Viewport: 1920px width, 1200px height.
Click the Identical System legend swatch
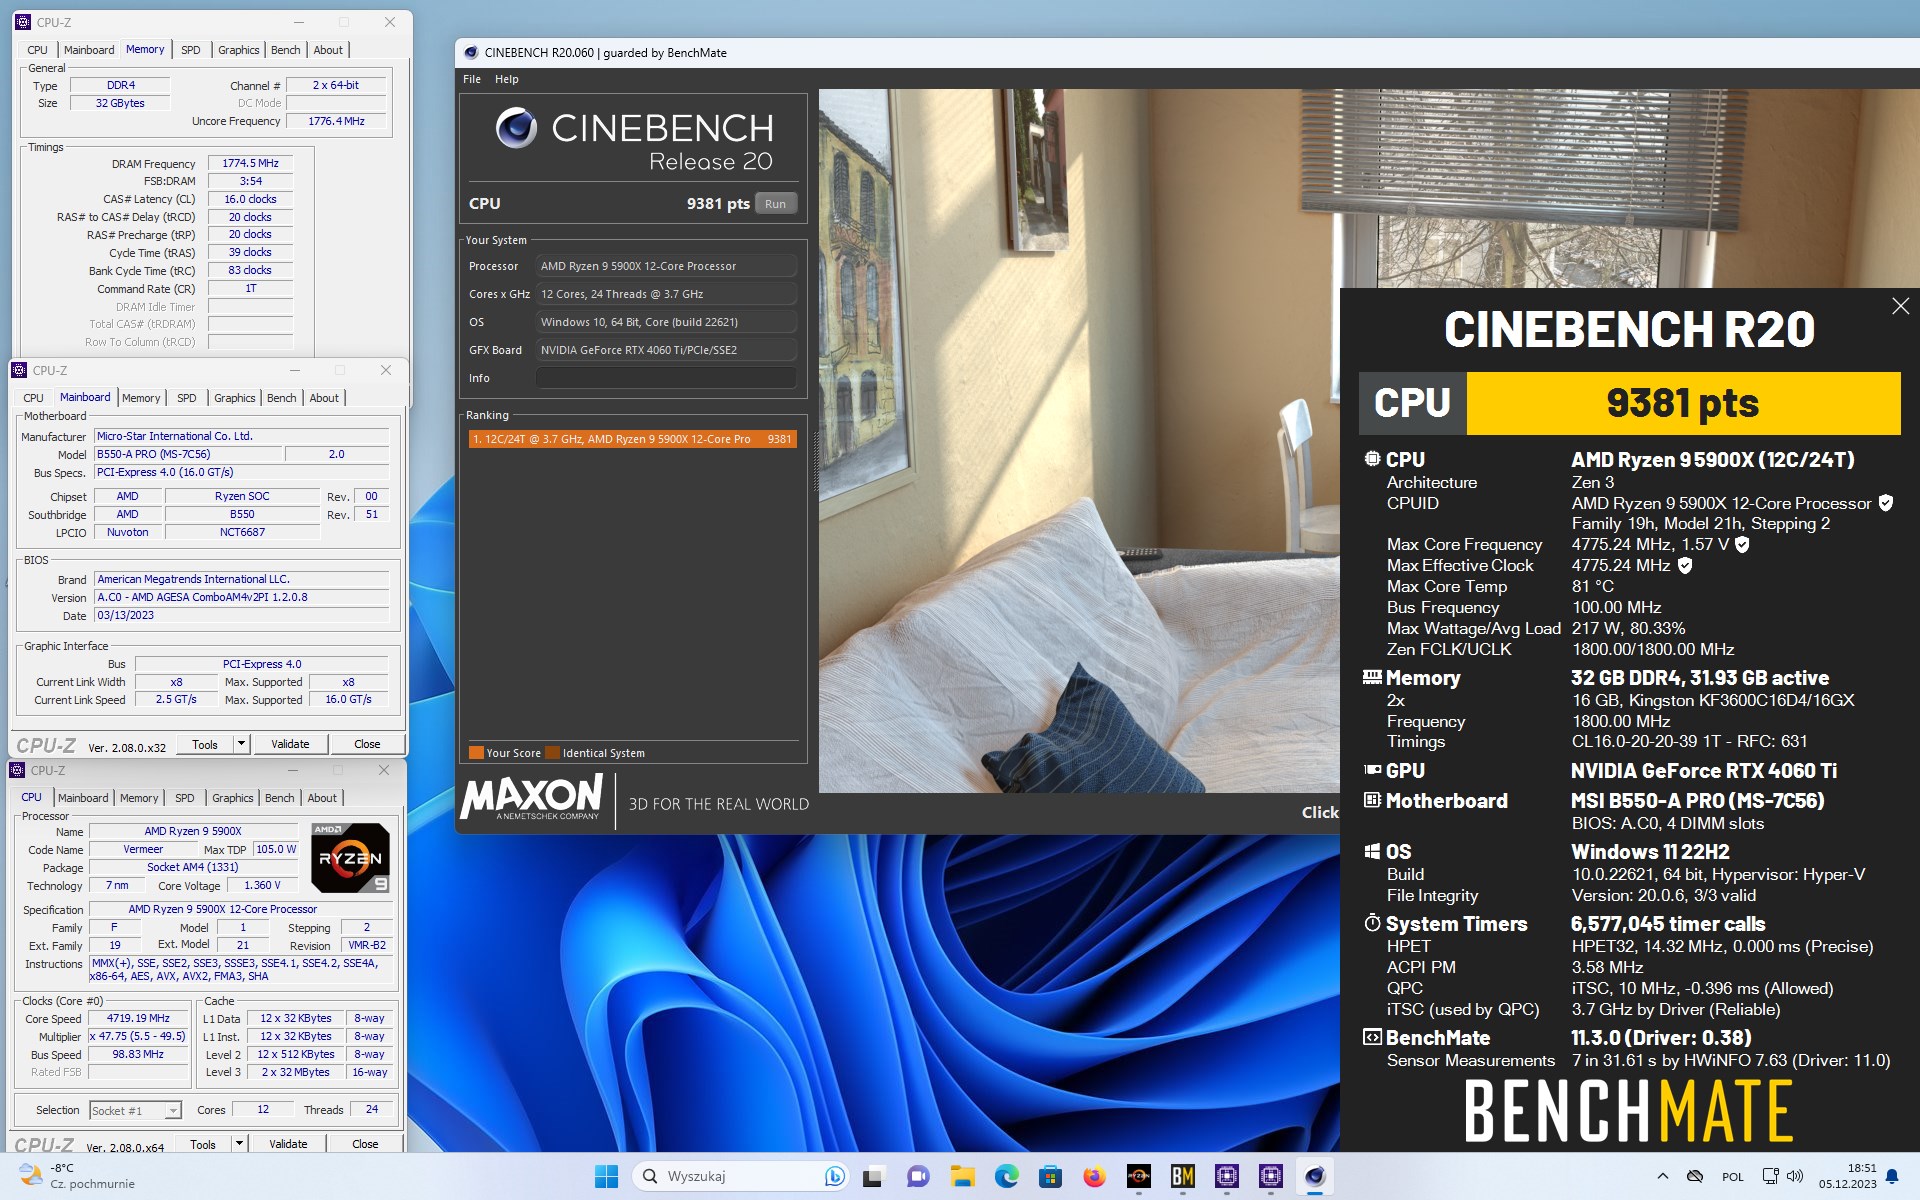[x=552, y=753]
